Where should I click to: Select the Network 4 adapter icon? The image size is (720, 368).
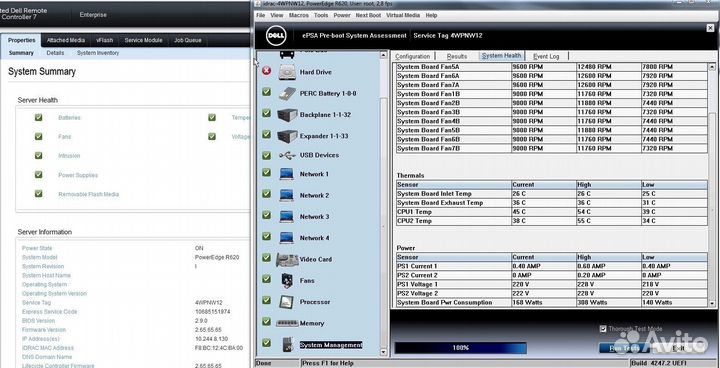pyautogui.click(x=287, y=238)
